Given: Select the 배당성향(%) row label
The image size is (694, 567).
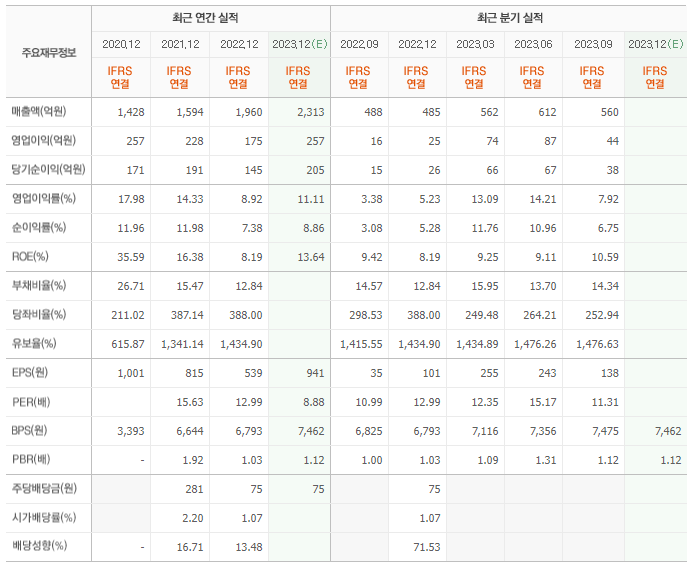Looking at the screenshot, I should 39,547.
